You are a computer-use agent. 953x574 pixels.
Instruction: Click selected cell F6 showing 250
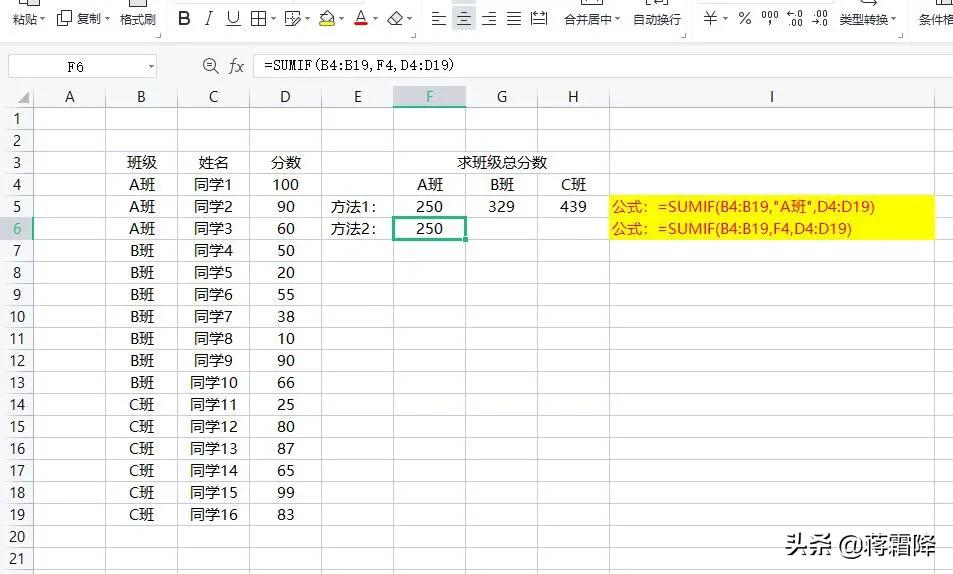430,229
